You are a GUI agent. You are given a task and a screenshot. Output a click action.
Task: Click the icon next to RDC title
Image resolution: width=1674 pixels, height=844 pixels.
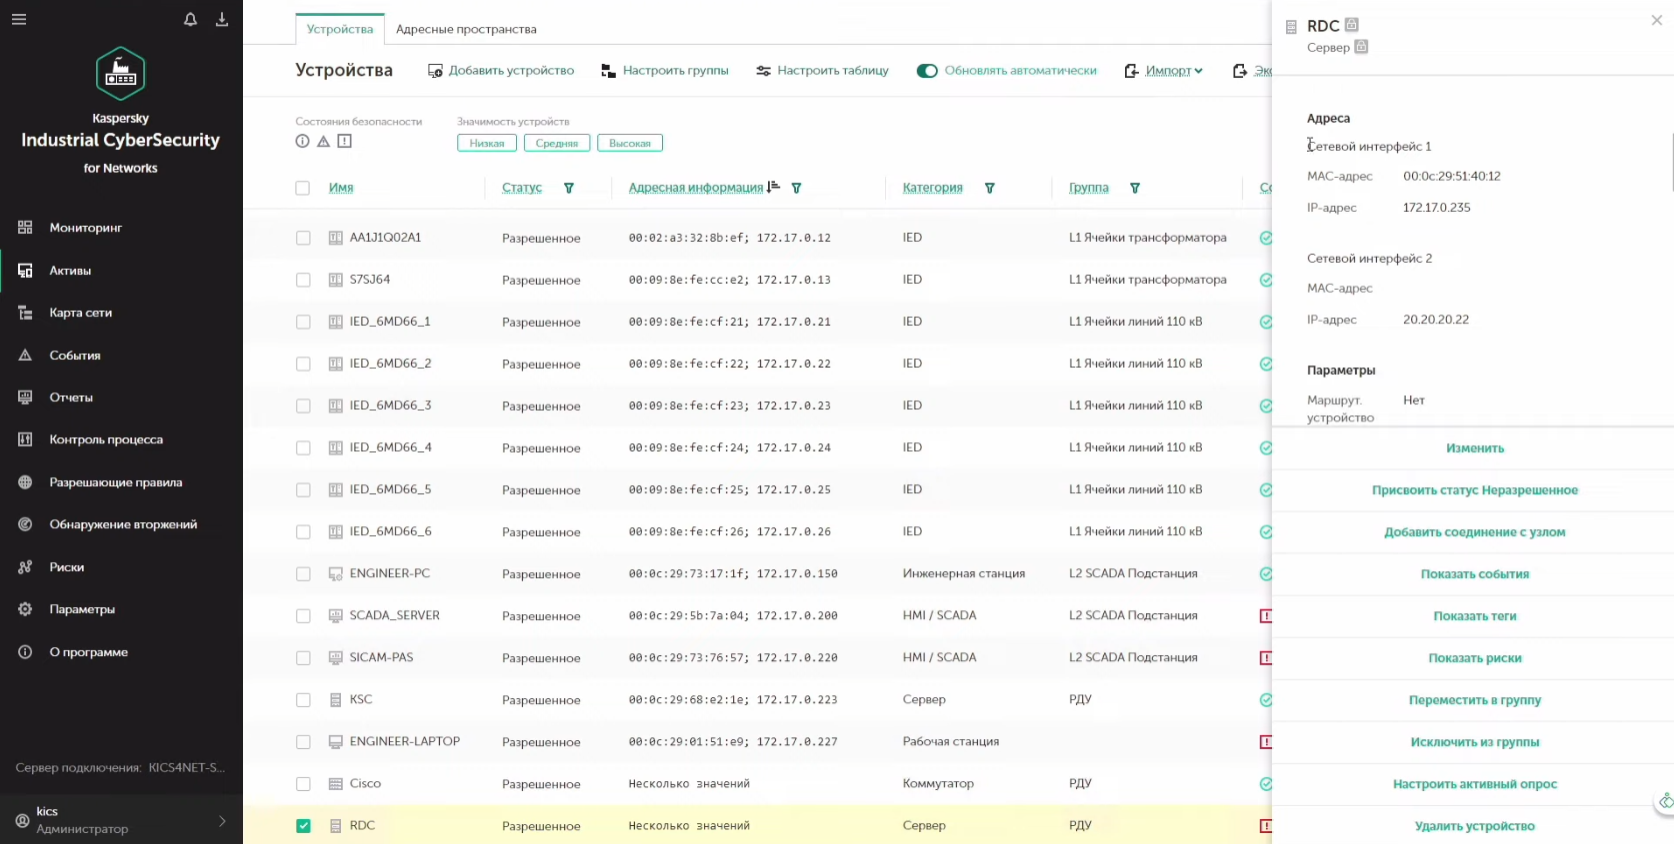[1352, 24]
